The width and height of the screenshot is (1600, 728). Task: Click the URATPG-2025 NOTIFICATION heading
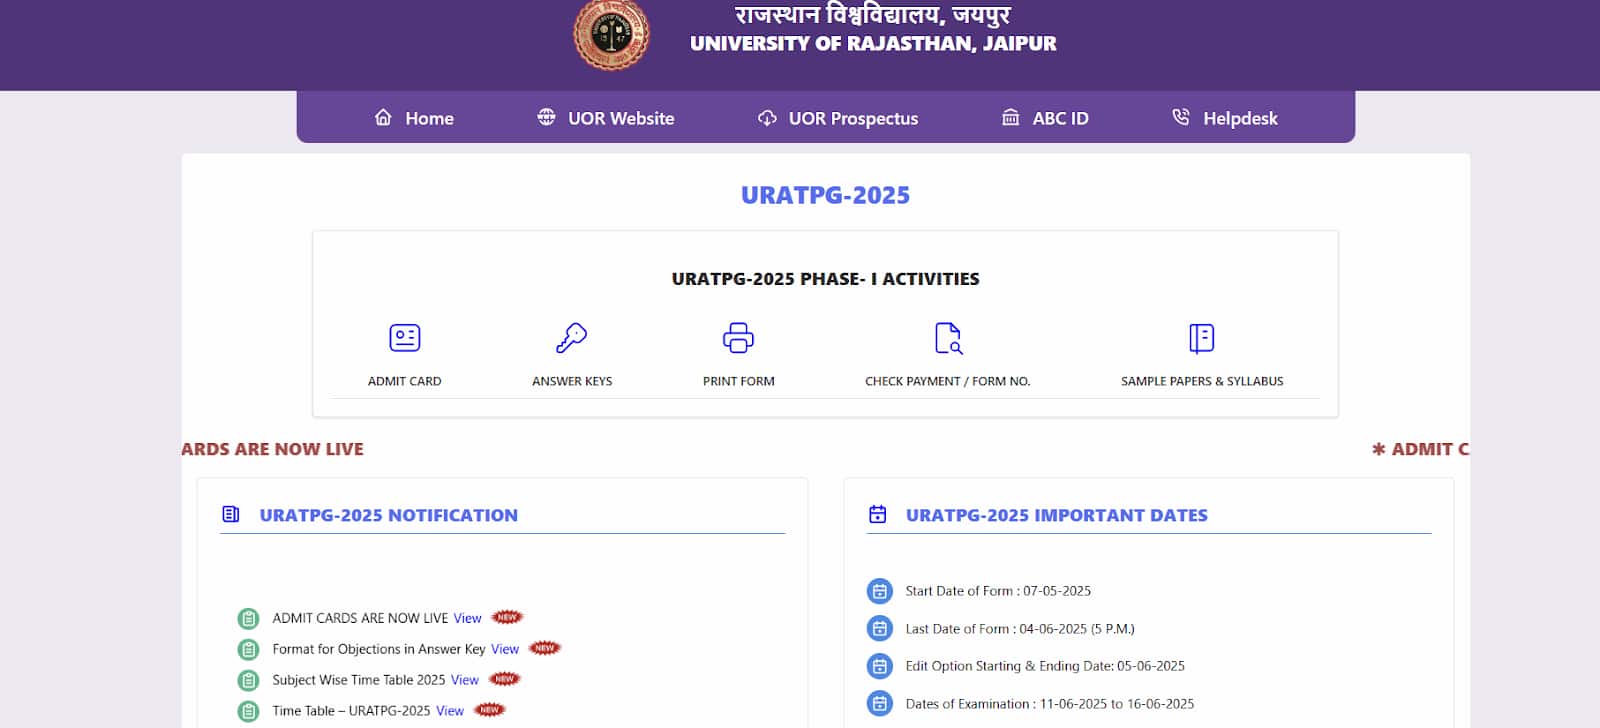click(389, 515)
